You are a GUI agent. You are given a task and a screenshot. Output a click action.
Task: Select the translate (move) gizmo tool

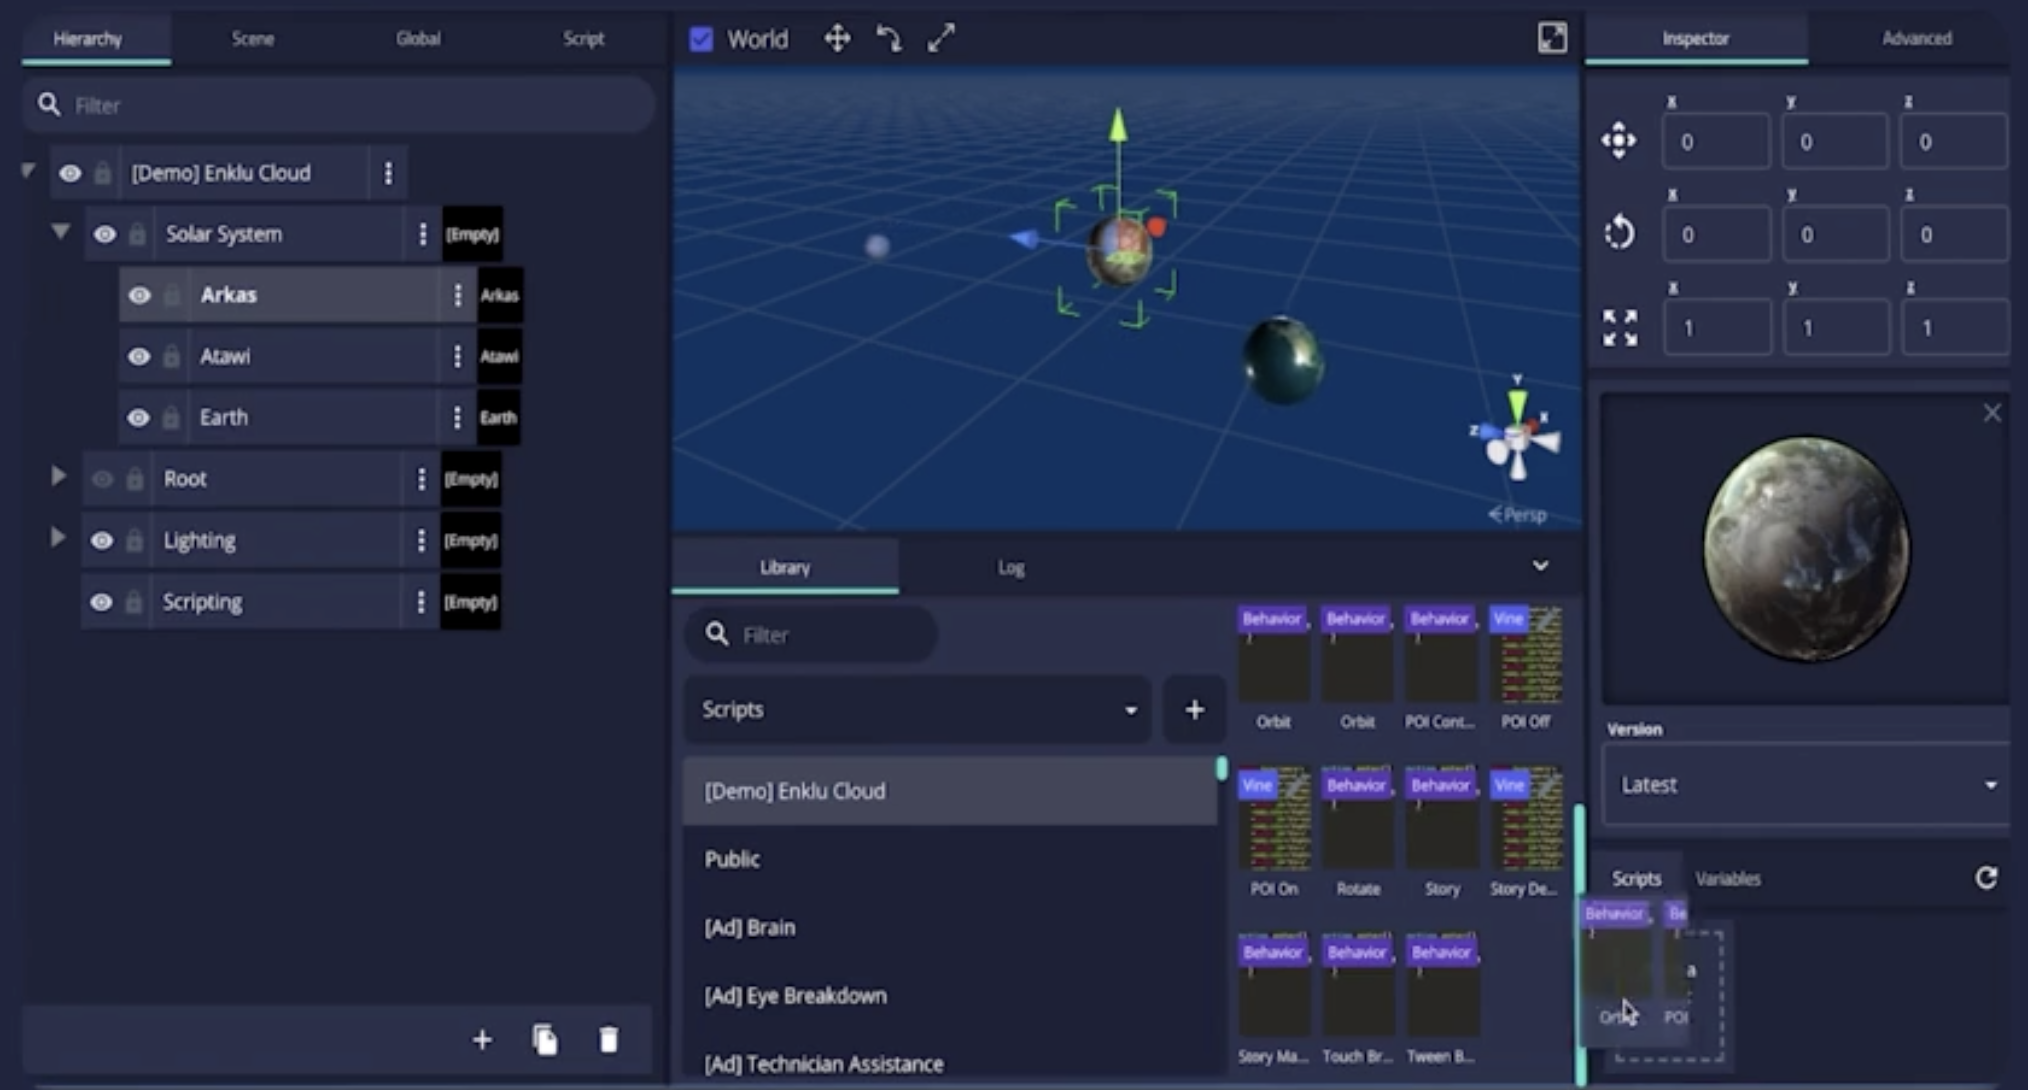tap(837, 39)
